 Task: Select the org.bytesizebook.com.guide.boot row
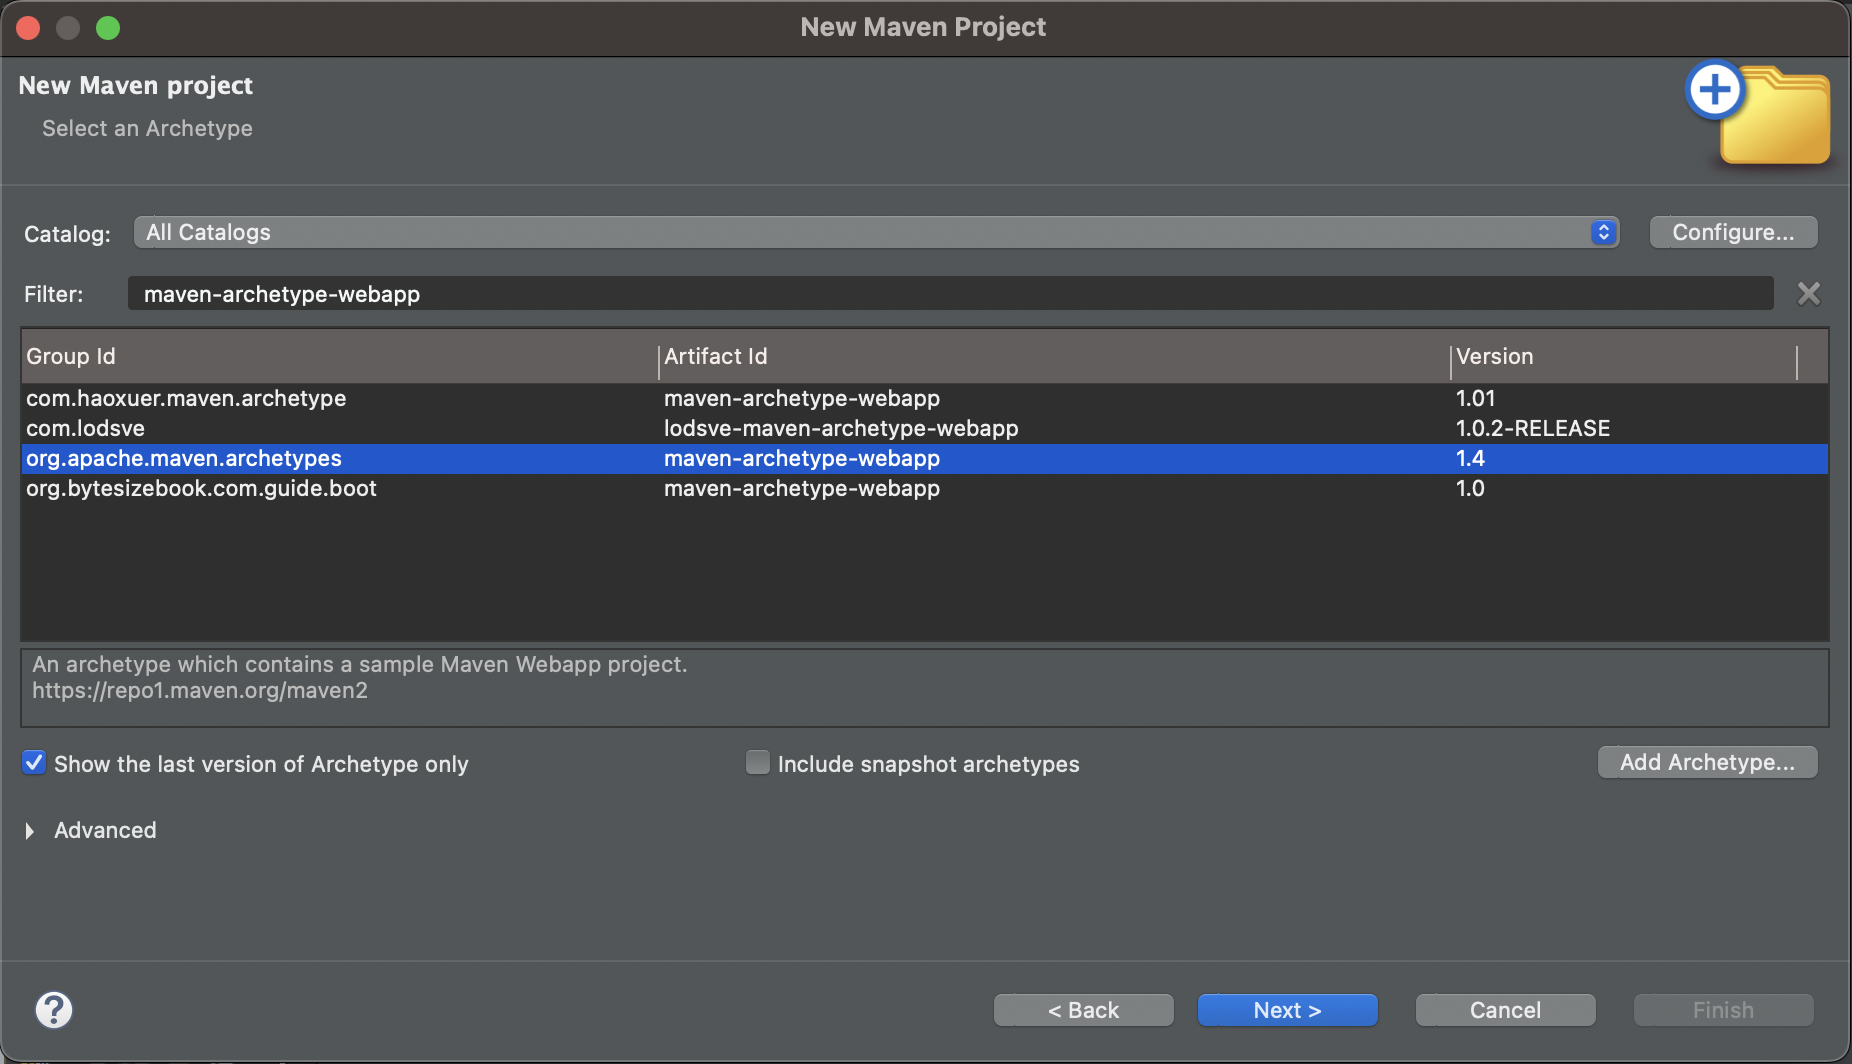(x=925, y=488)
